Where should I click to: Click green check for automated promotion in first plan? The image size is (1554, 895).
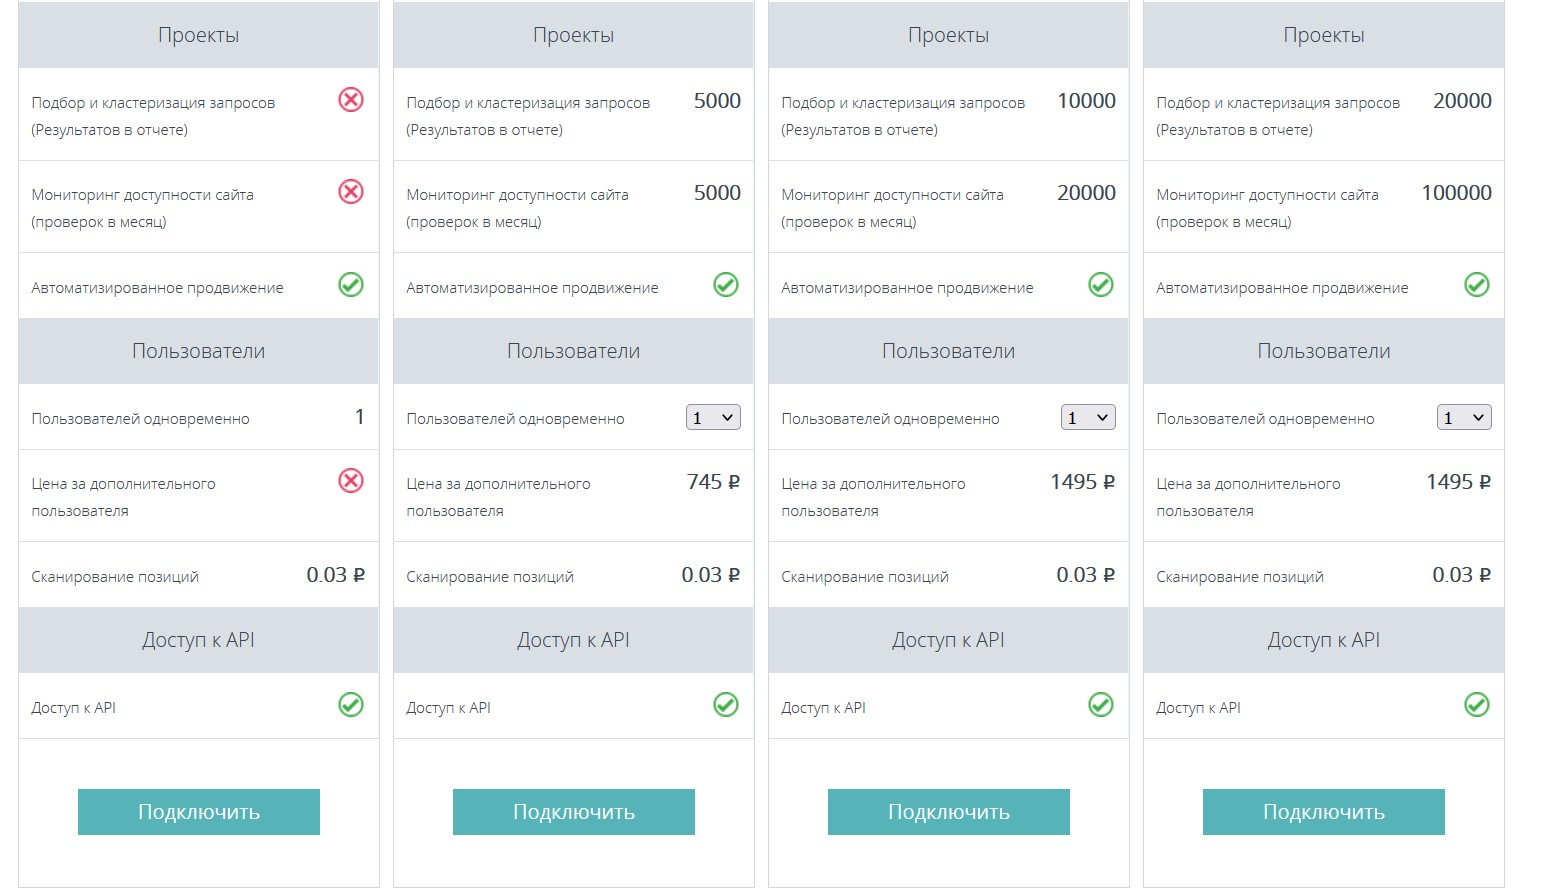351,285
